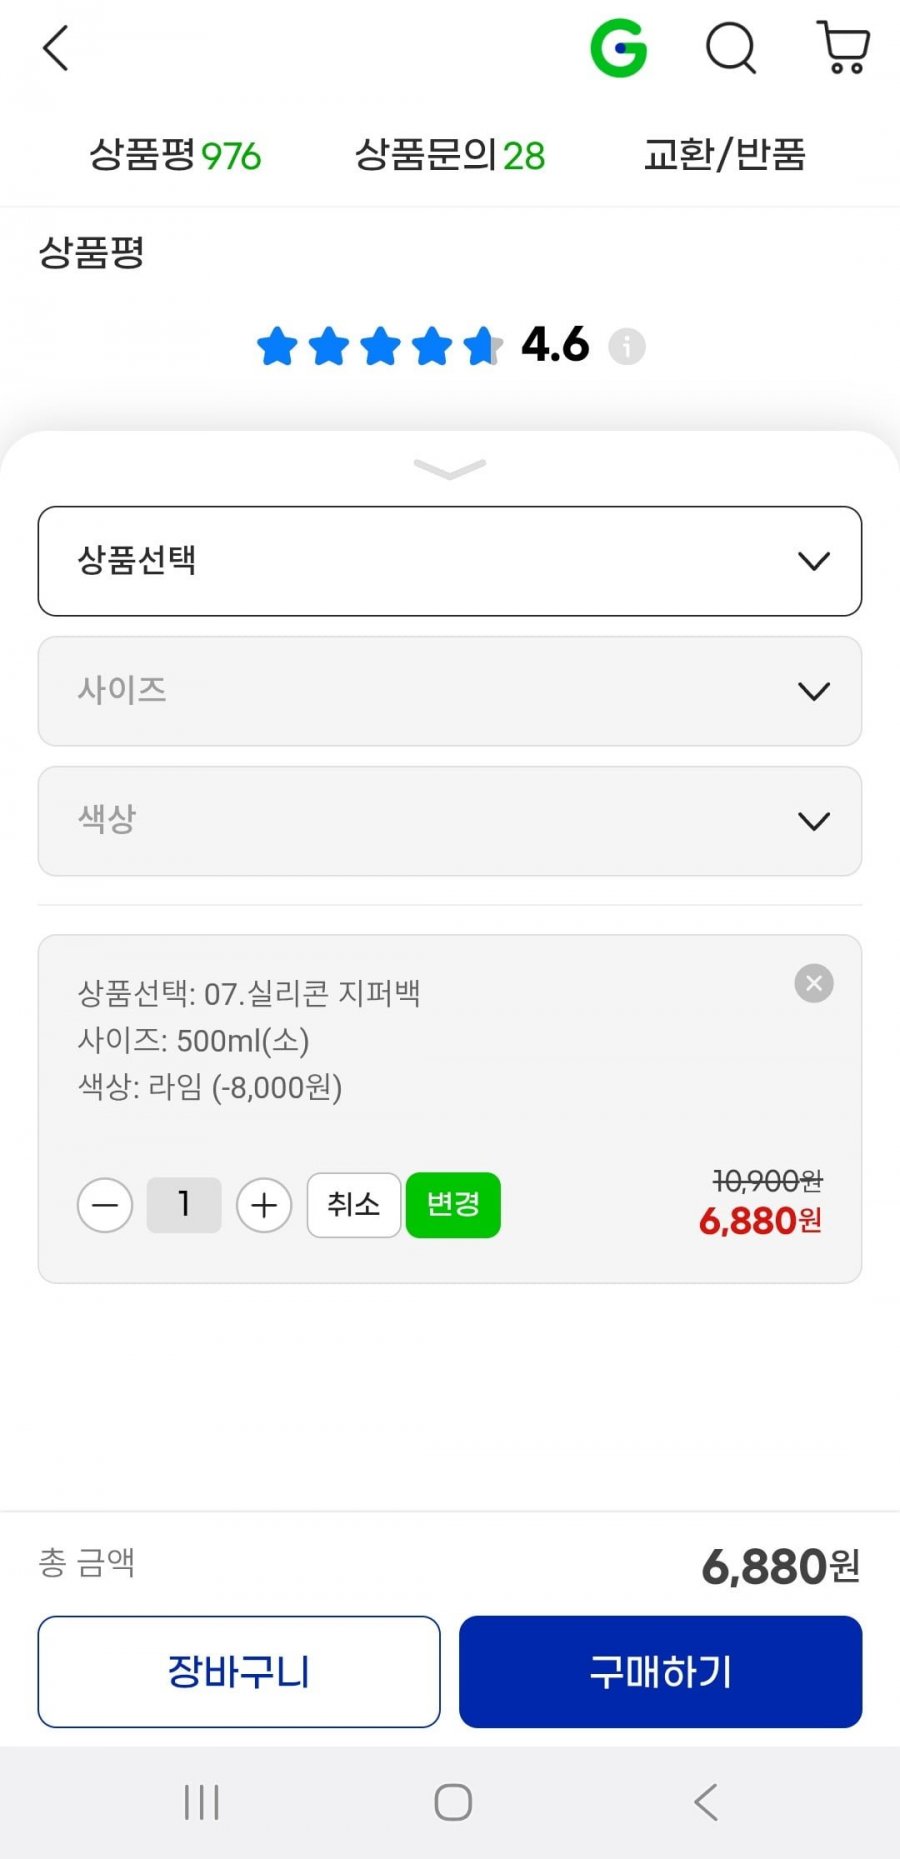Expand the 색상 dropdown
The width and height of the screenshot is (900, 1859).
pyautogui.click(x=450, y=821)
